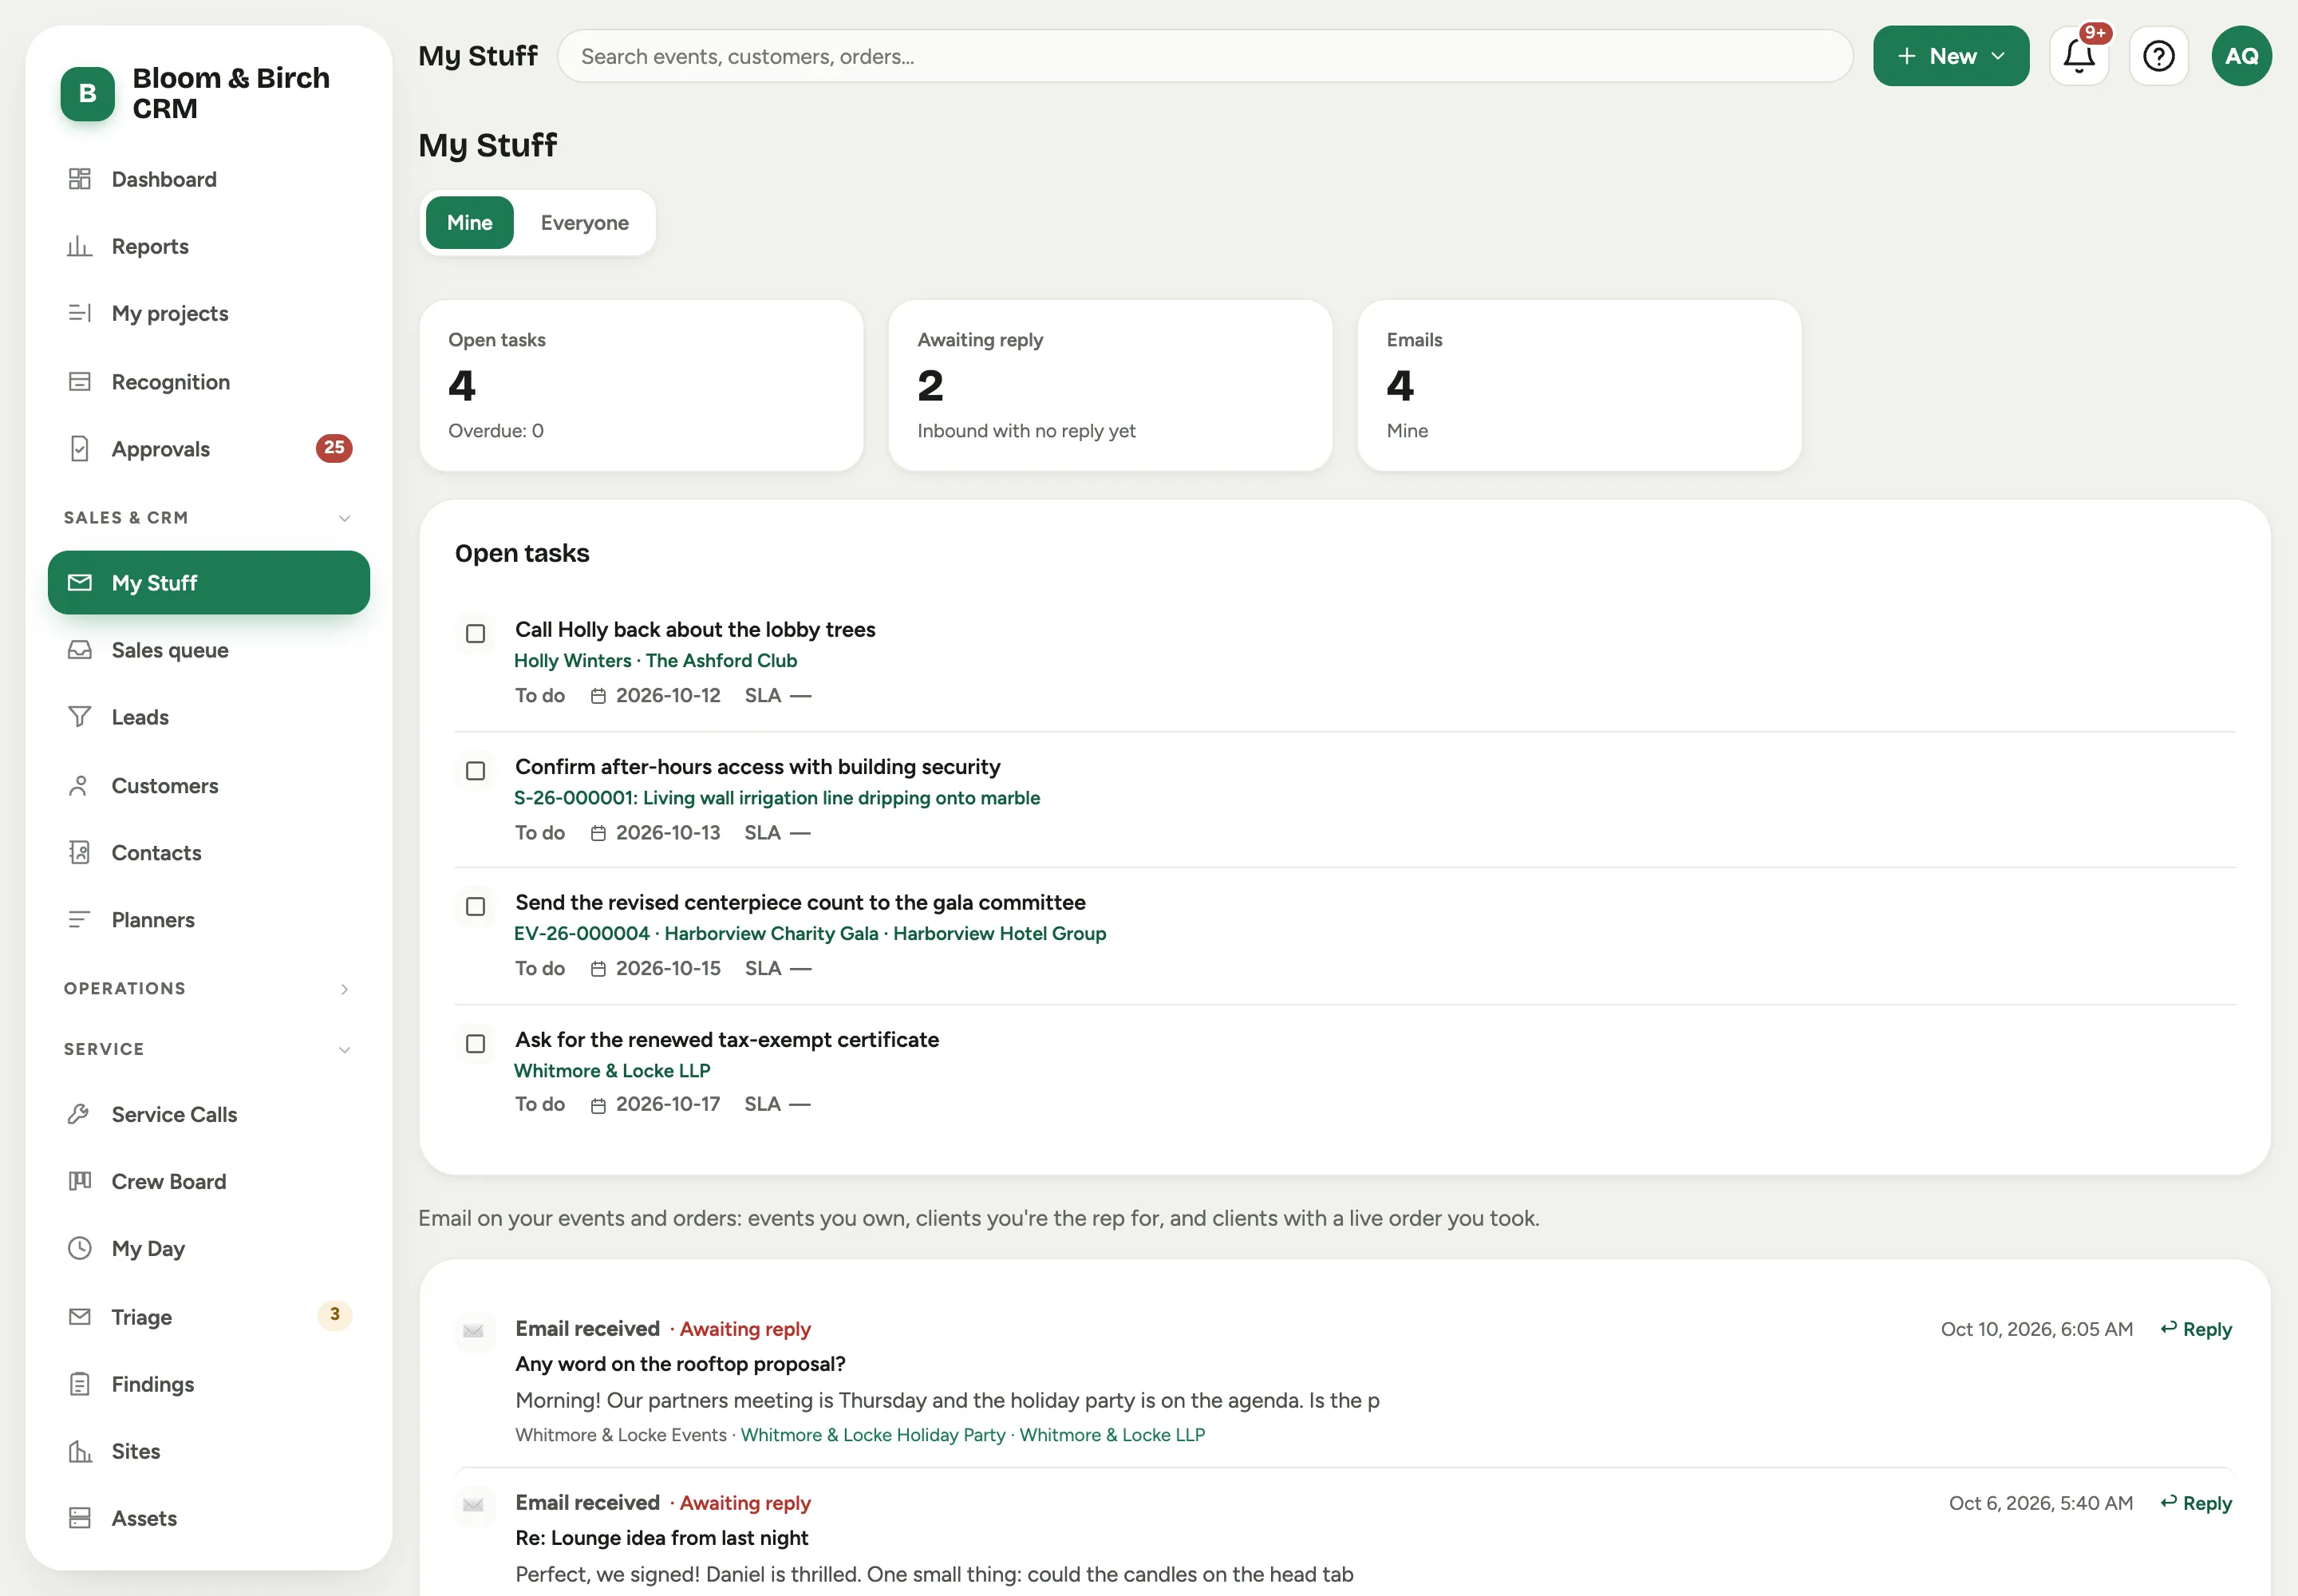Viewport: 2298px width, 1596px height.
Task: Click the search events, customers, orders field
Action: (x=1205, y=56)
